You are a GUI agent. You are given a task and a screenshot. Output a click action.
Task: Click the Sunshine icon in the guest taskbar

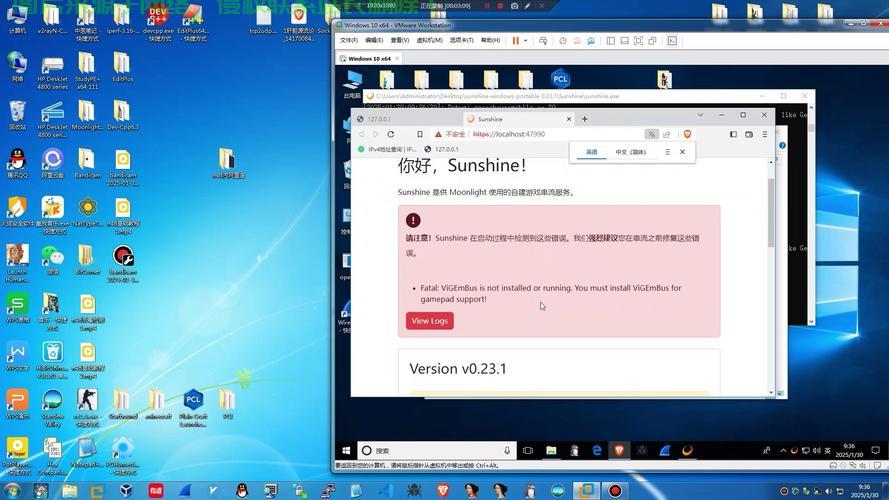click(x=687, y=451)
